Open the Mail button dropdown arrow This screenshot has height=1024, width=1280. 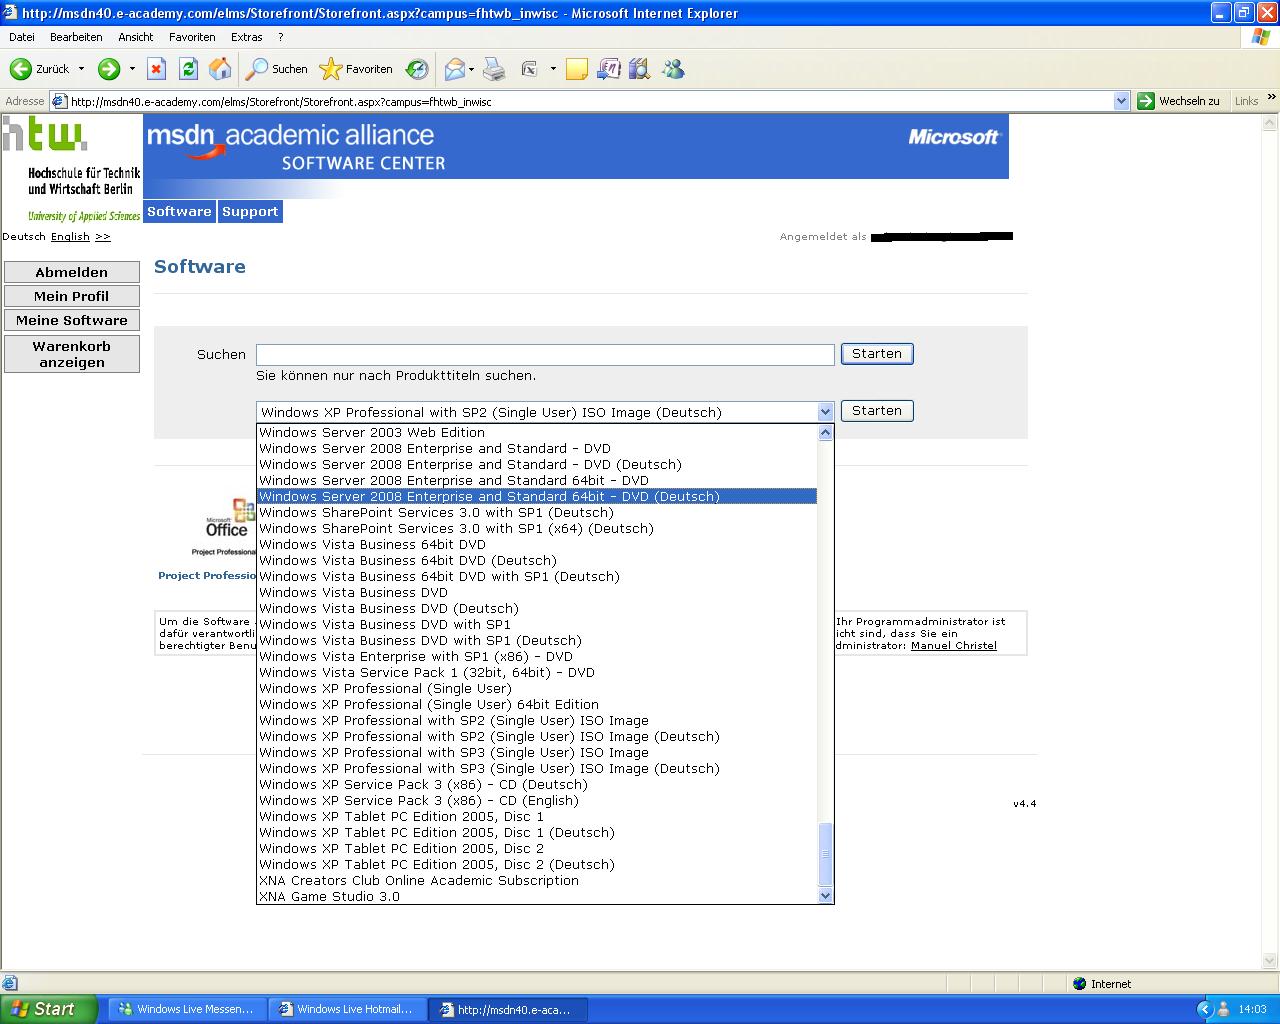click(471, 69)
